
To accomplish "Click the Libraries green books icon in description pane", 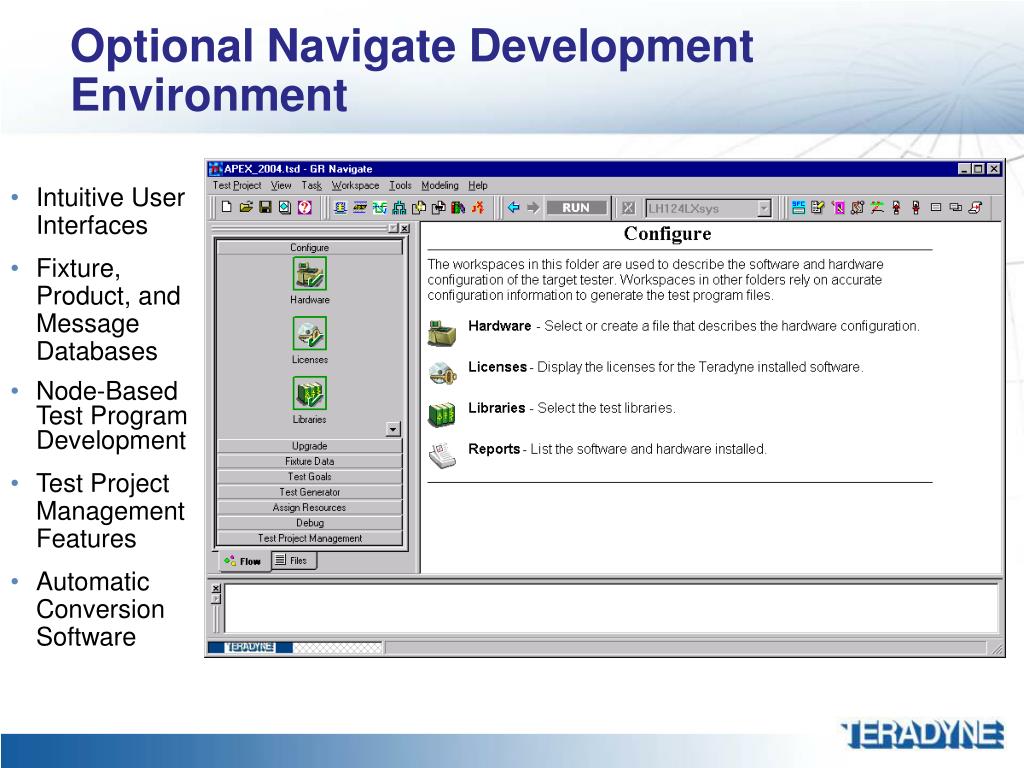I will click(442, 415).
